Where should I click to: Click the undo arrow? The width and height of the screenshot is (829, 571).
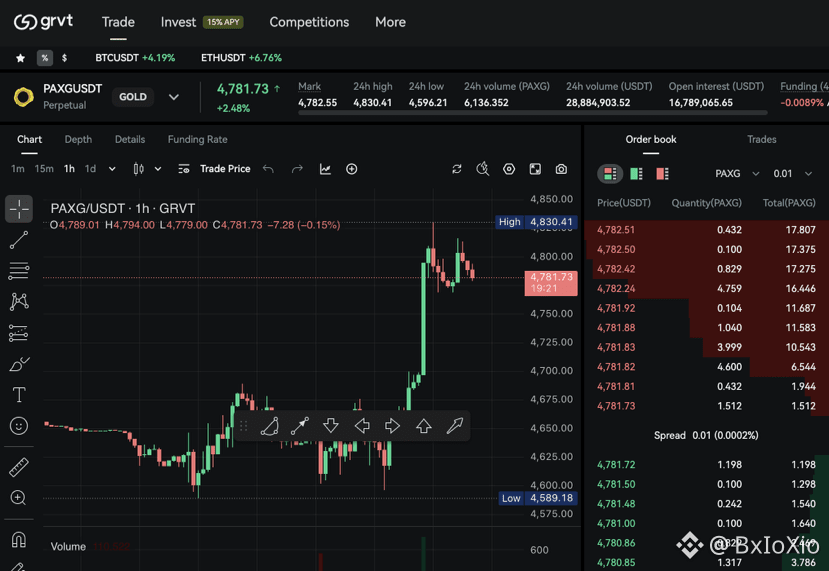click(x=269, y=169)
